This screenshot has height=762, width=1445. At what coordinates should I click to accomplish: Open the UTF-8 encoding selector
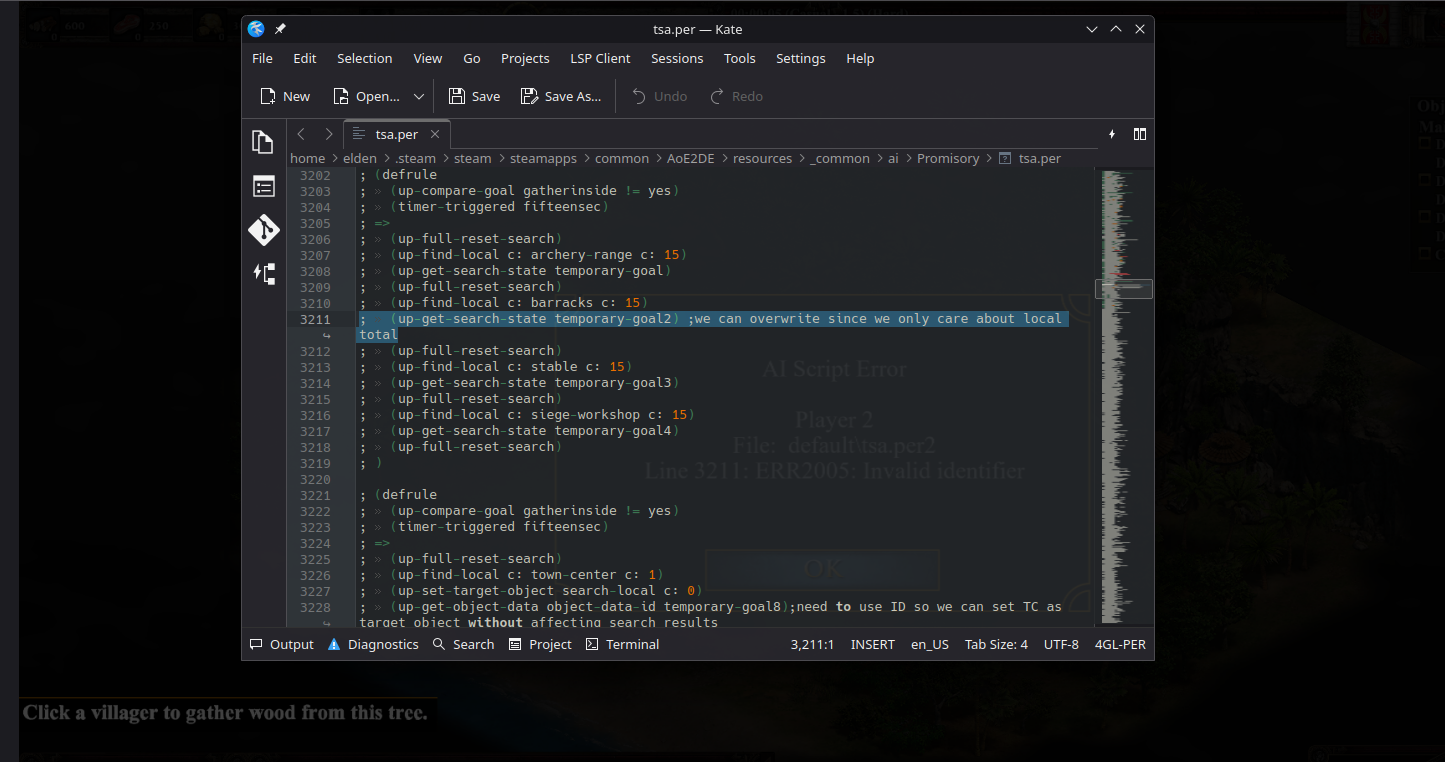pos(1061,645)
